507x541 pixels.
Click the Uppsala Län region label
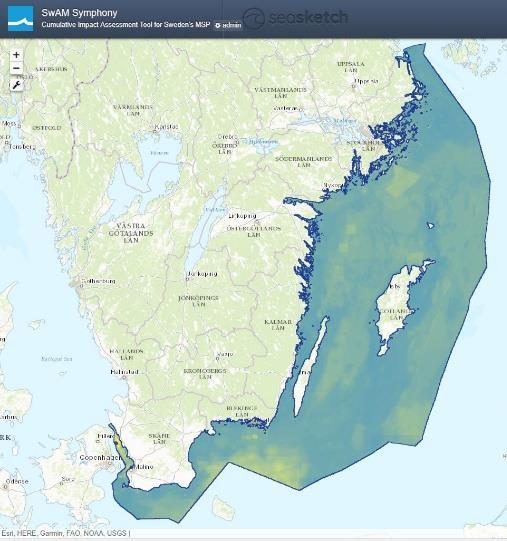pyautogui.click(x=351, y=67)
